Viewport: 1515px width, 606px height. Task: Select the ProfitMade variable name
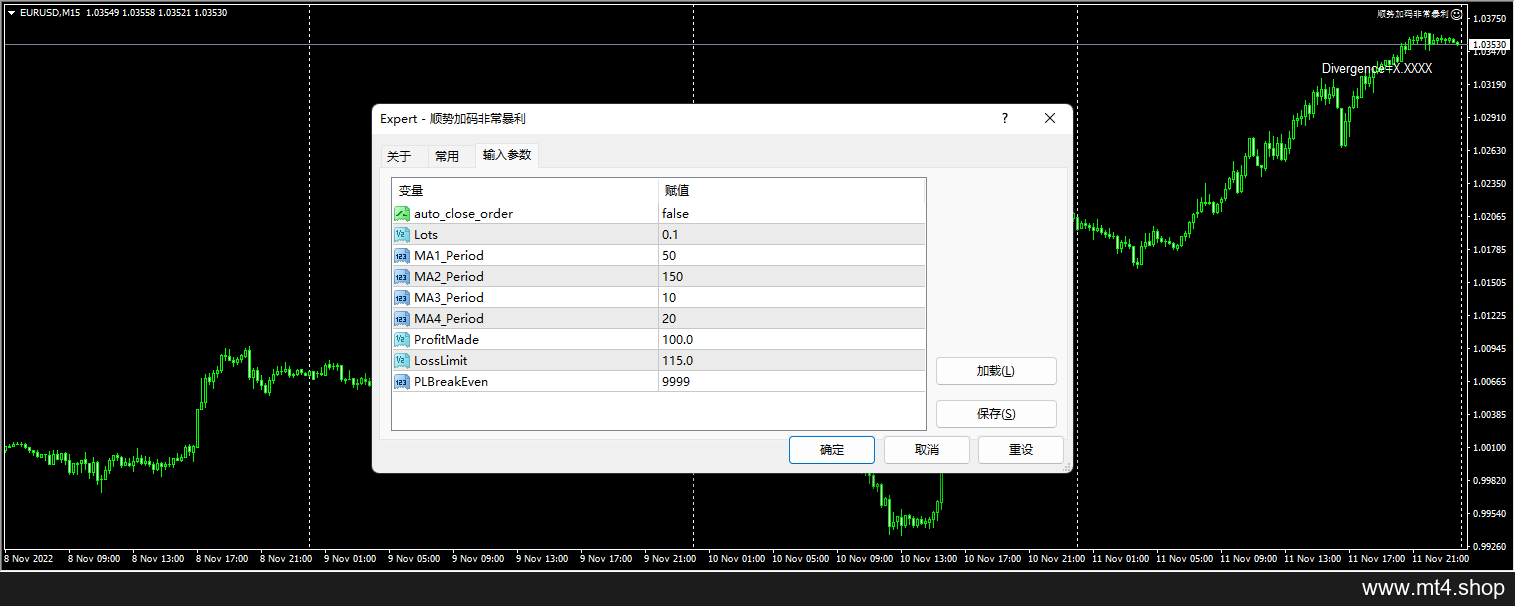pos(446,339)
